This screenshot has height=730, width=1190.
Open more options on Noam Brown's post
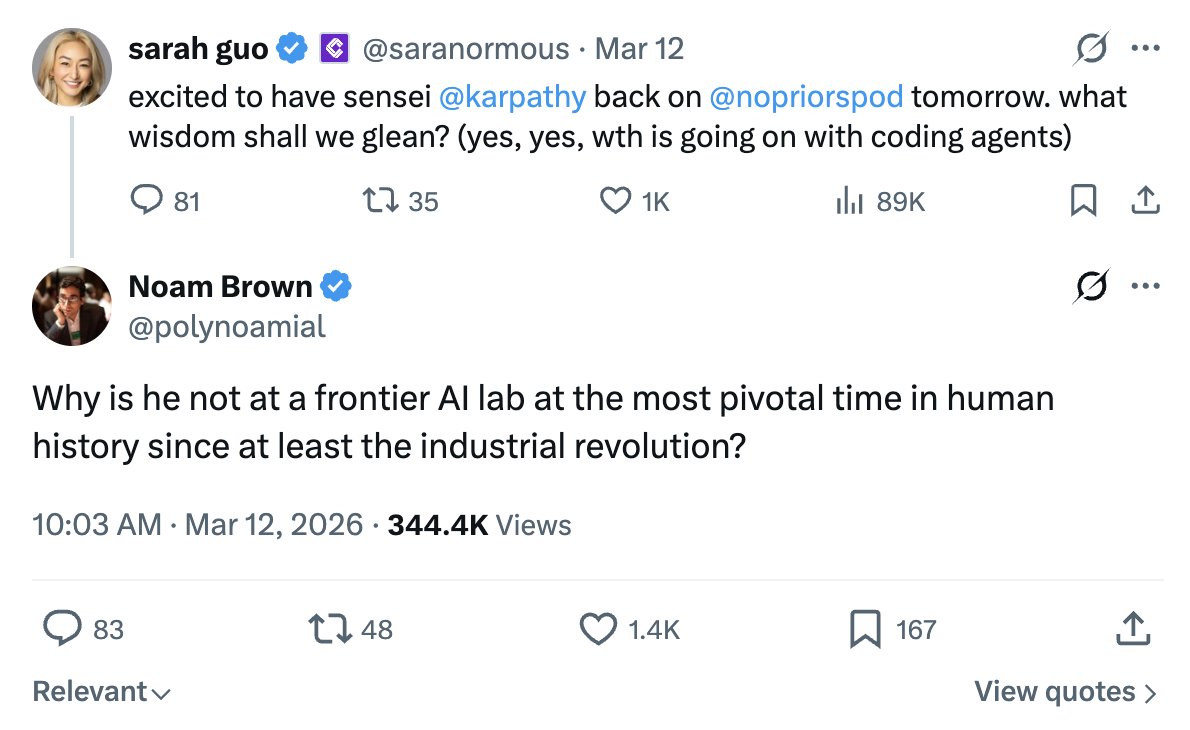click(x=1144, y=287)
